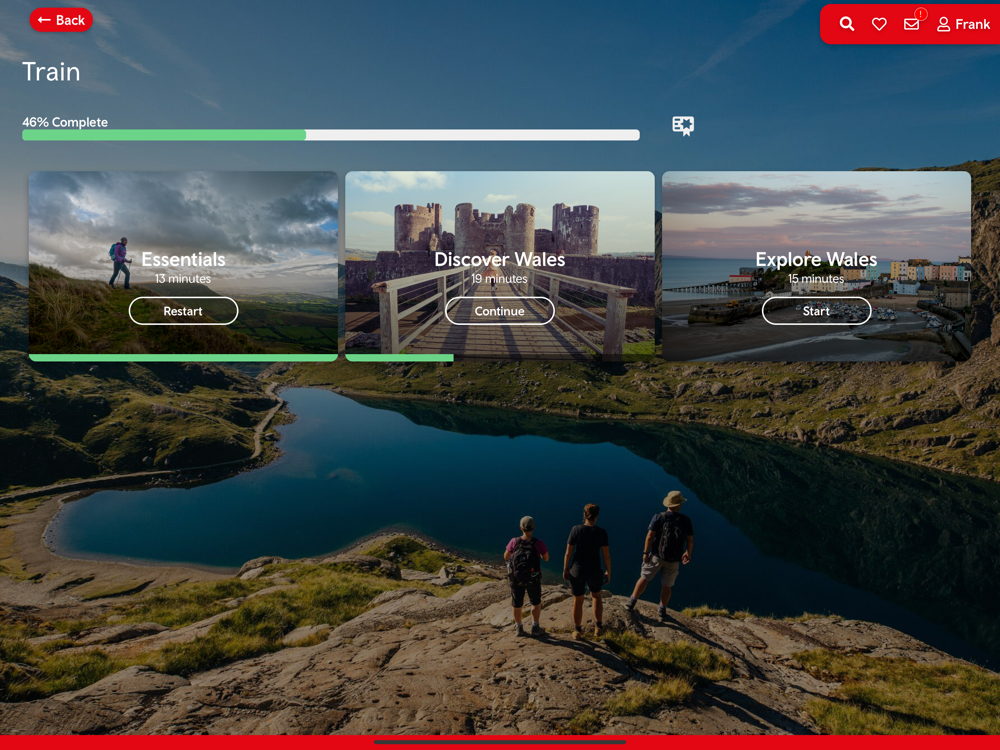Continue the Discover Wales module
Viewport: 1000px width, 750px height.
499,311
